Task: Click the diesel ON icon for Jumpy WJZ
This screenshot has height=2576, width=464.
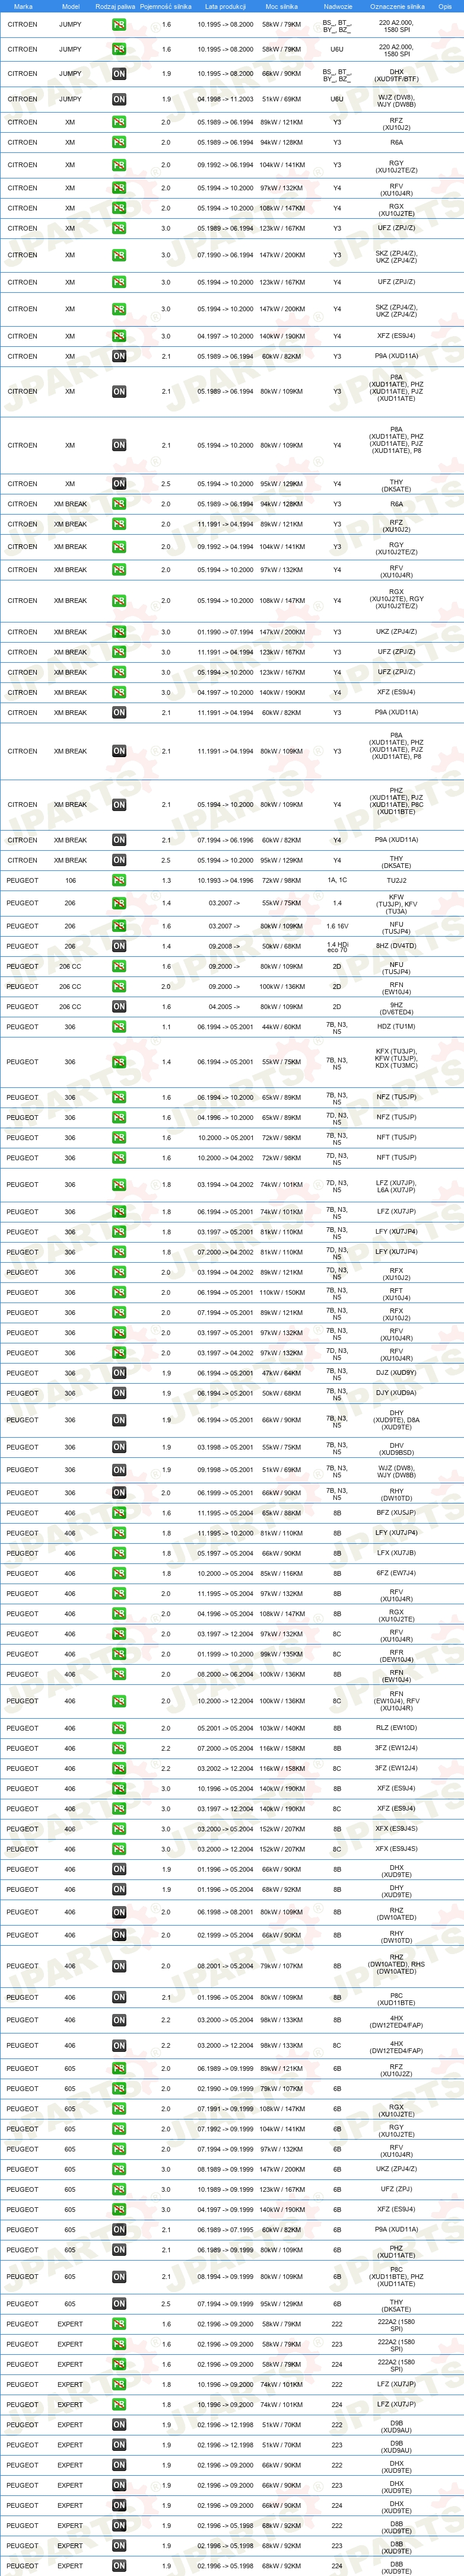Action: 119,99
